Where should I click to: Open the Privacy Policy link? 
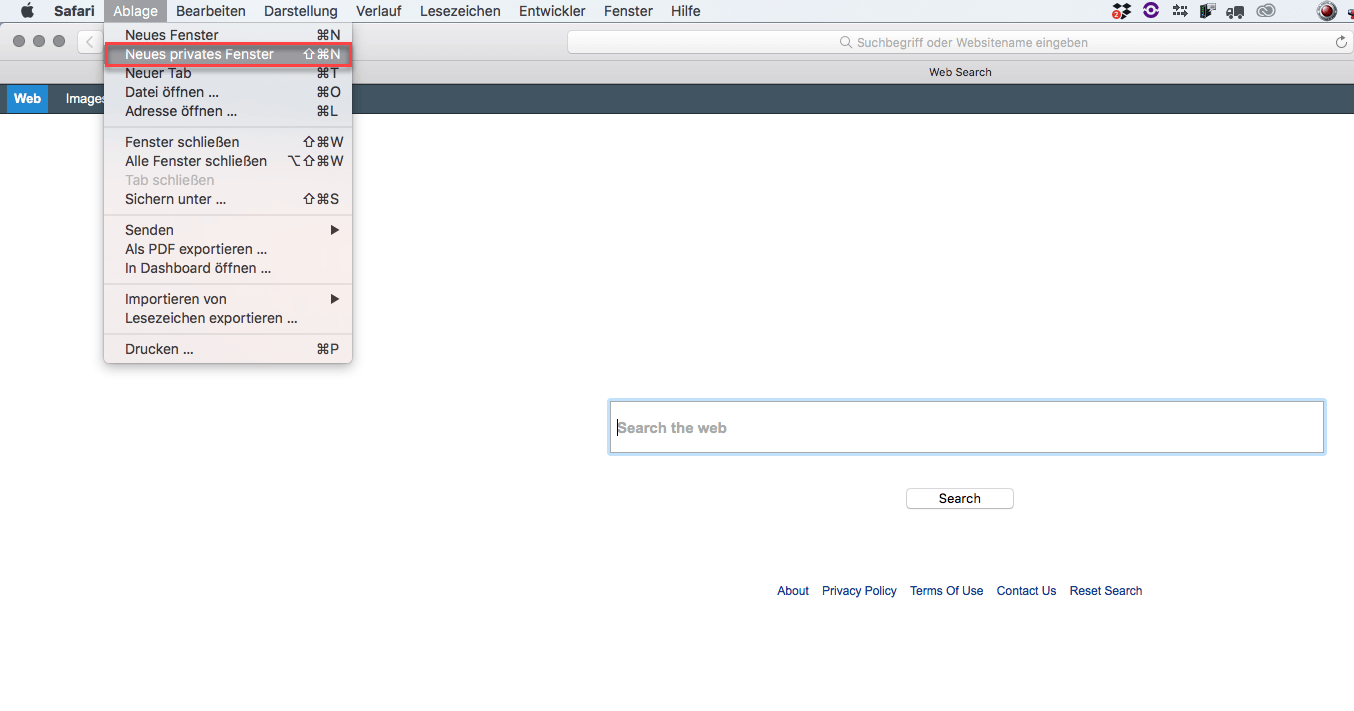(x=859, y=591)
